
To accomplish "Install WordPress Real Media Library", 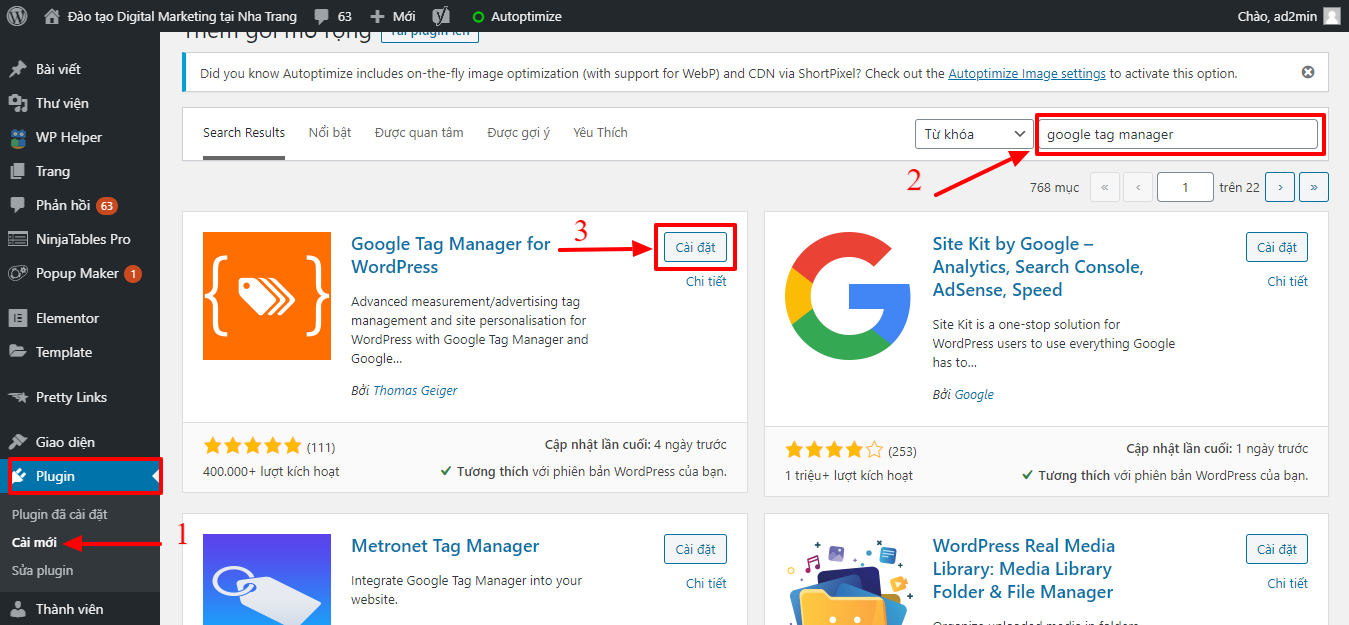I will click(x=1277, y=549).
